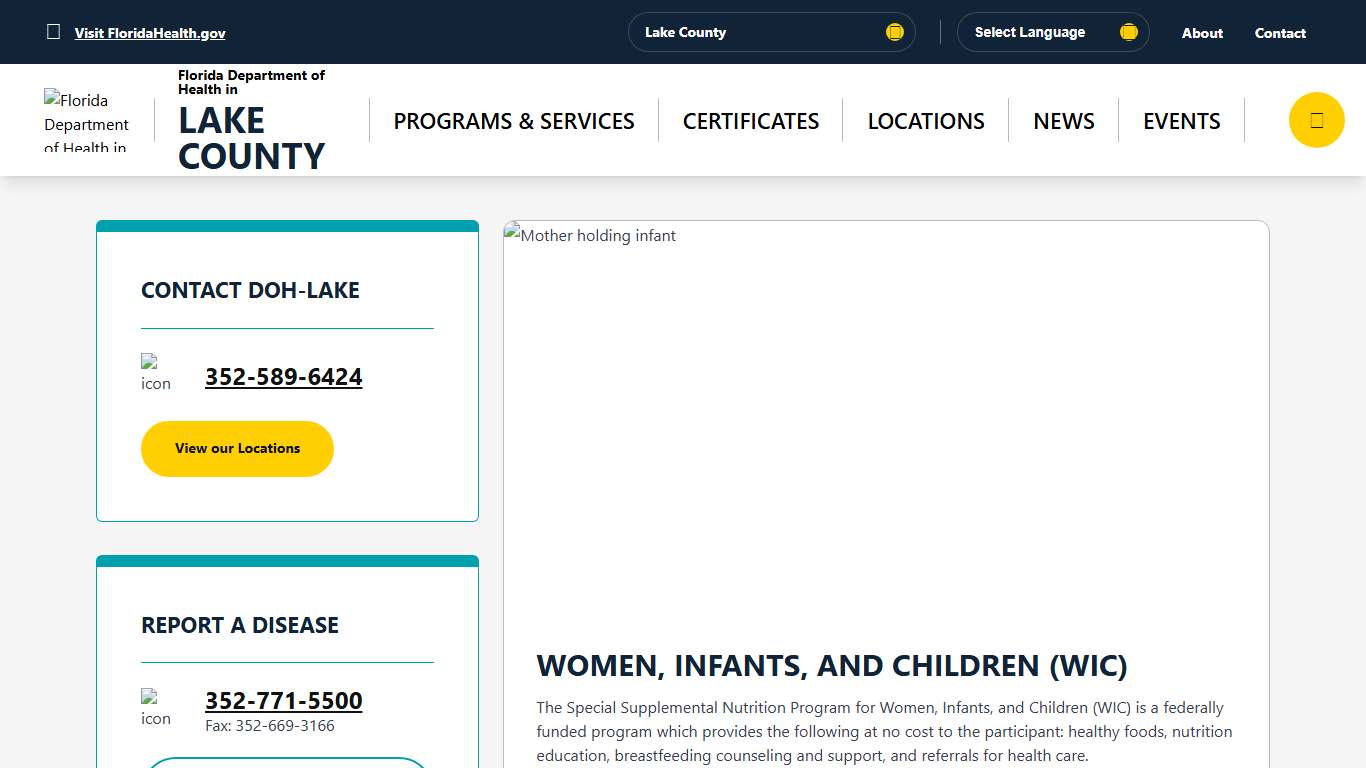Open the Contact page from top navigation
Screen dimensions: 1366x768
pos(1280,32)
